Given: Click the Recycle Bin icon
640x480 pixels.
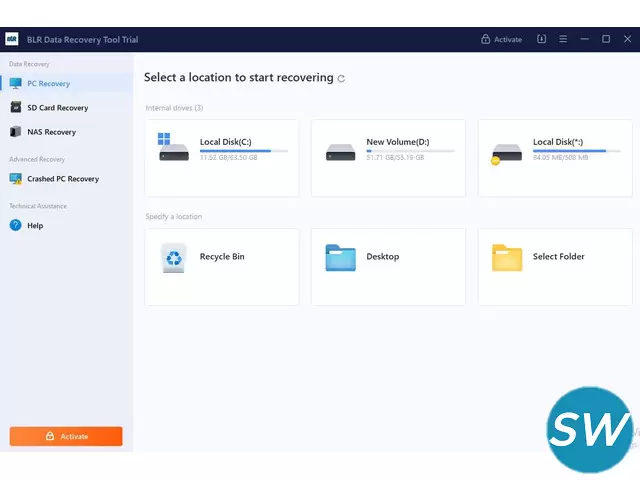Looking at the screenshot, I should coord(173,258).
